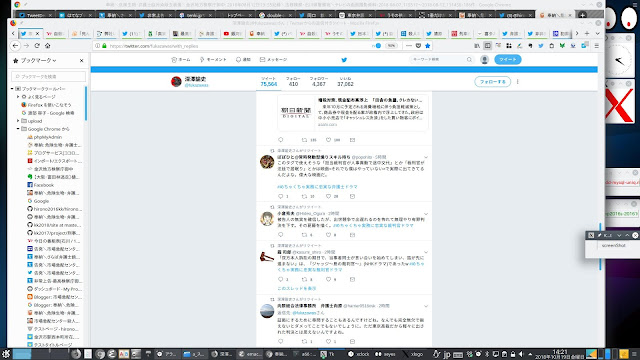Viewport: 640px width, 360px height.
Task: Click the Twitter home icon link
Action: (181, 60)
